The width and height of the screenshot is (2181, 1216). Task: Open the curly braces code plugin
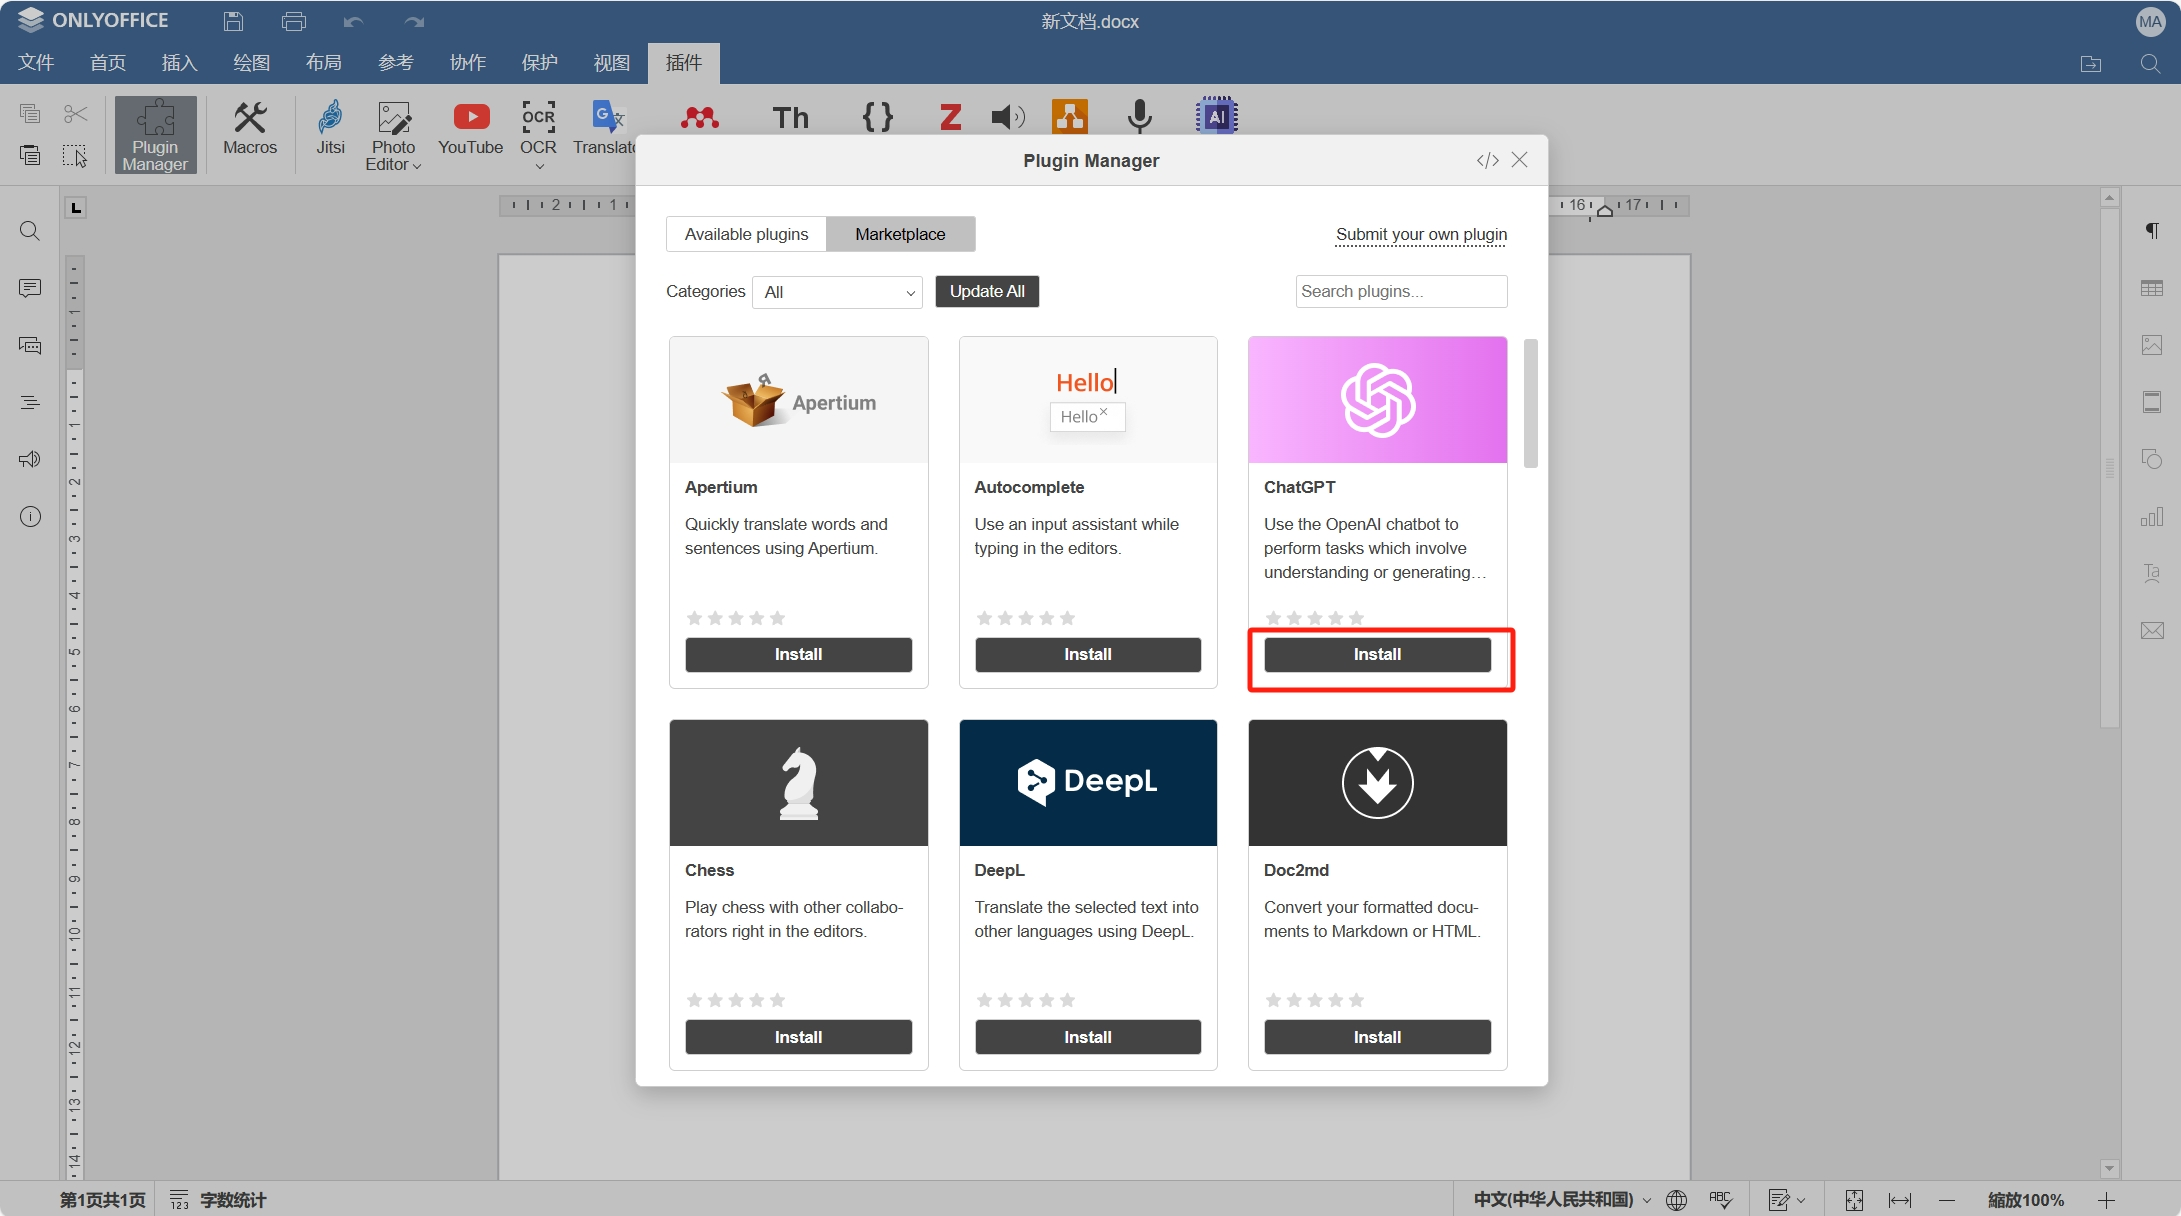(x=878, y=117)
